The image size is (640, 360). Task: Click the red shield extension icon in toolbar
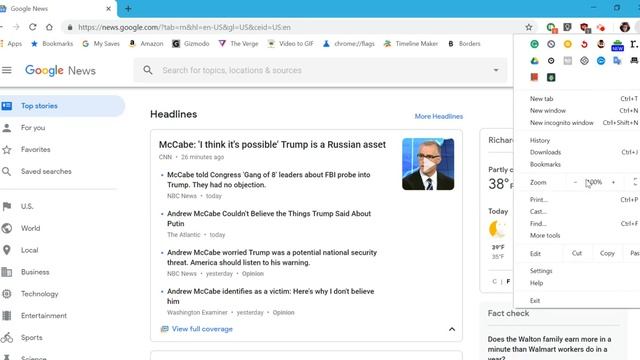(x=584, y=28)
